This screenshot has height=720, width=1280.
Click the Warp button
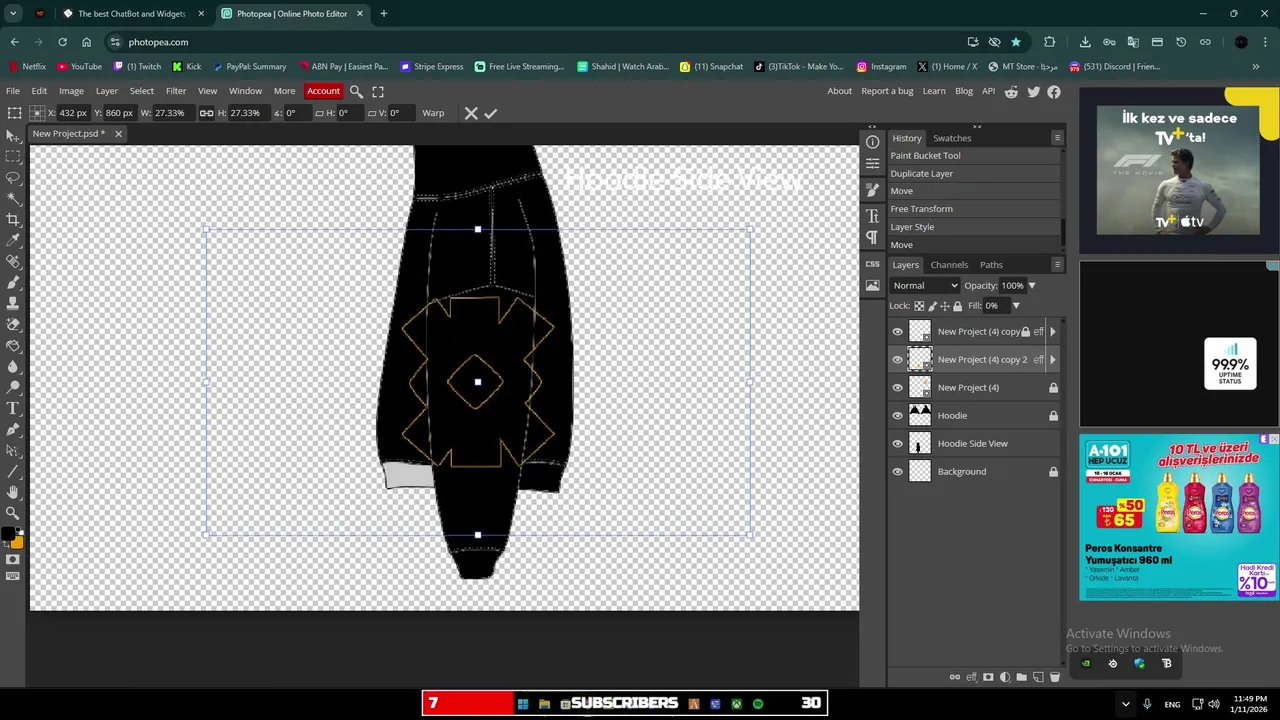click(433, 113)
